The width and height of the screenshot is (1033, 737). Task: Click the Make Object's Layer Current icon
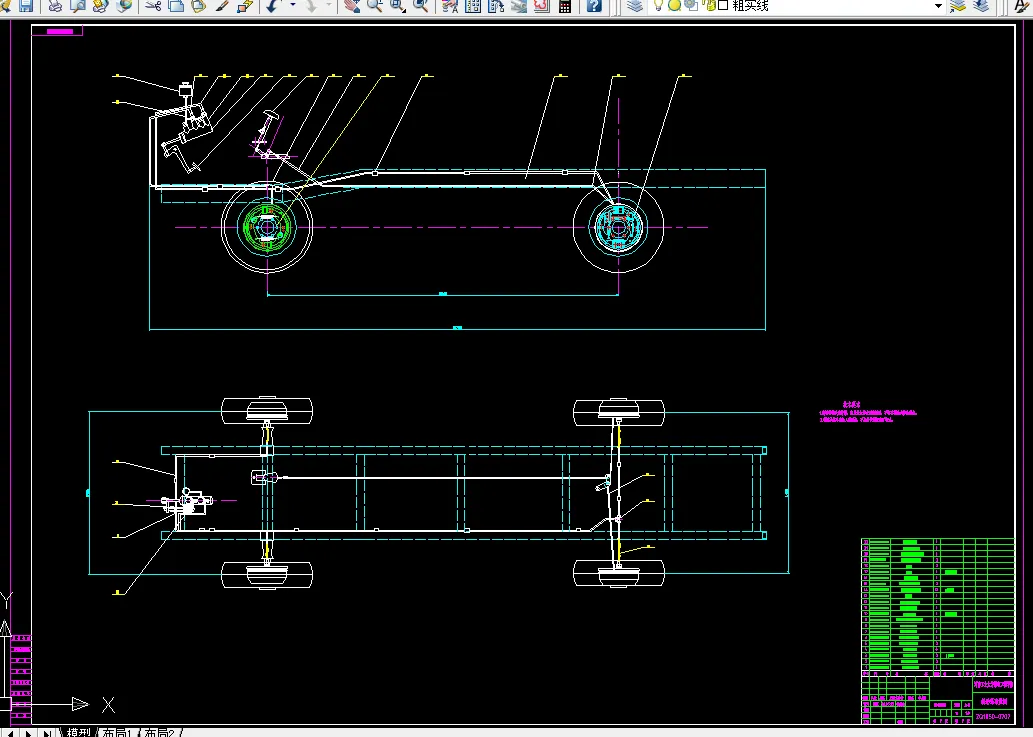coord(958,6)
